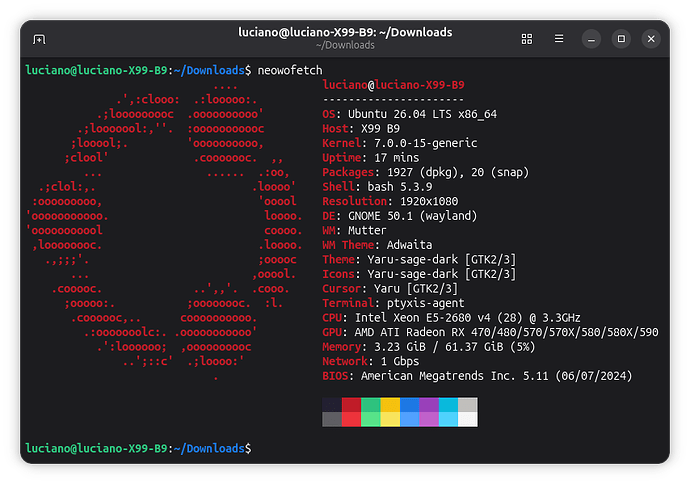Click the typed neowofetch command
The image size is (690, 483).
290,70
